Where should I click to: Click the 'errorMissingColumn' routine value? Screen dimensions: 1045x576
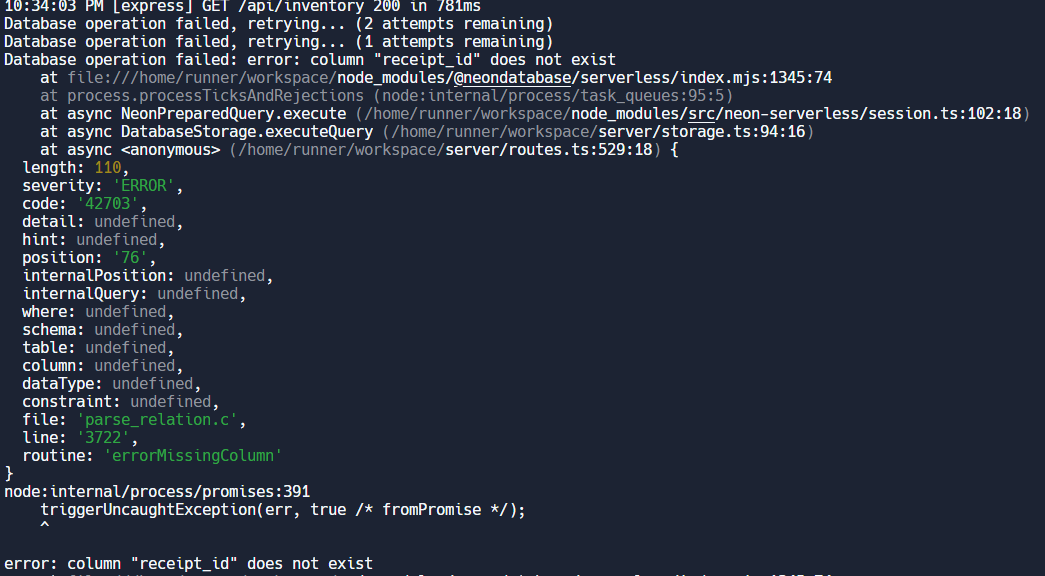point(193,456)
